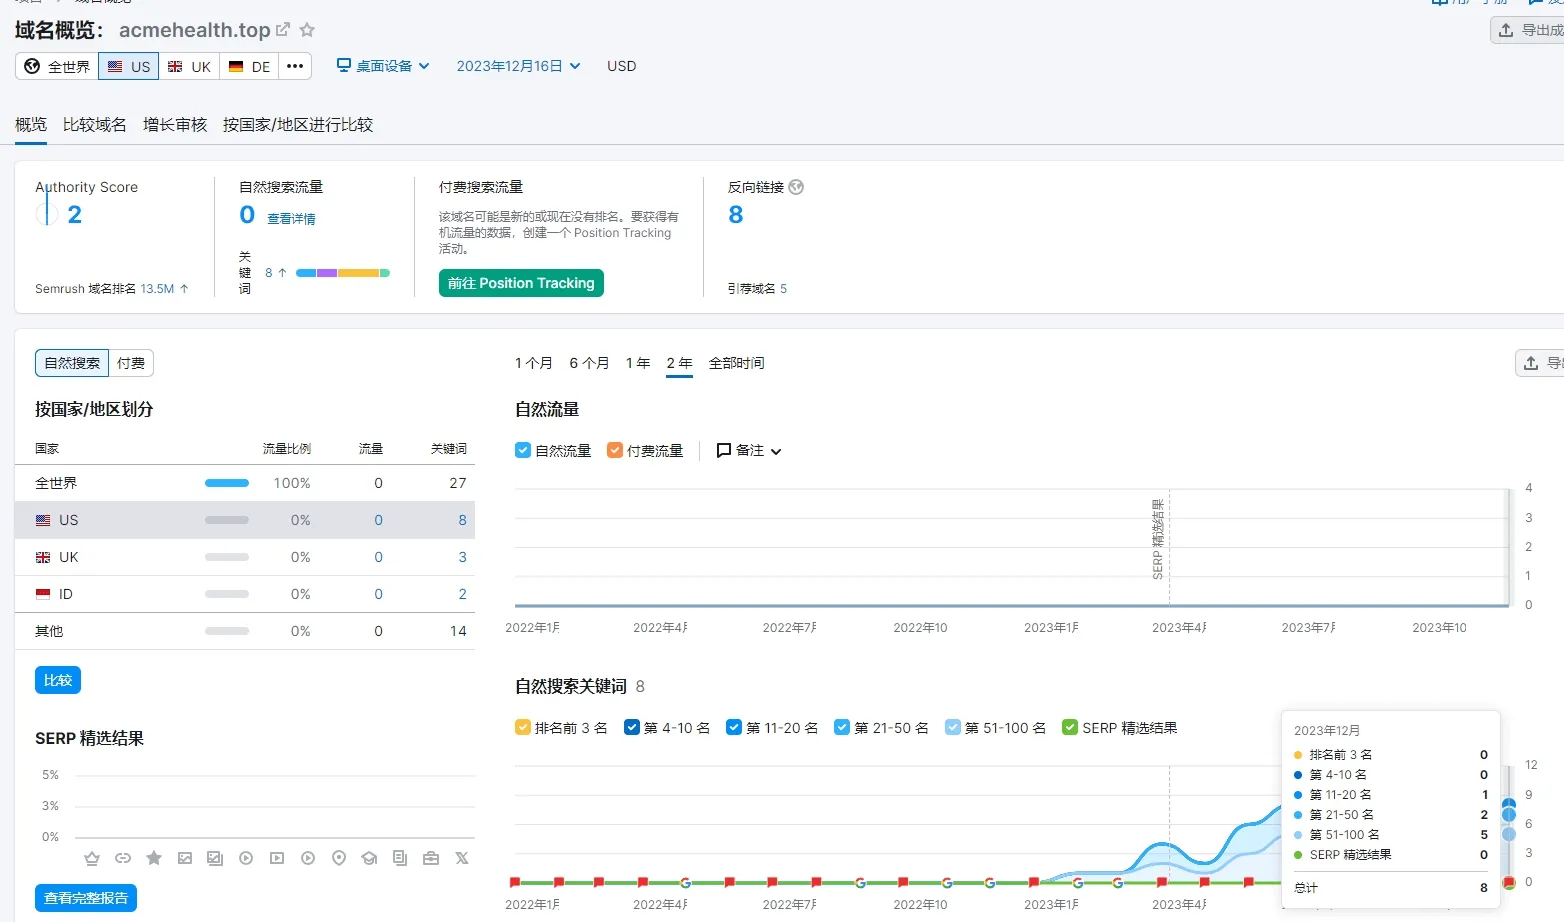The image size is (1564, 922).
Task: Select the UK row in country table
Action: tap(244, 557)
